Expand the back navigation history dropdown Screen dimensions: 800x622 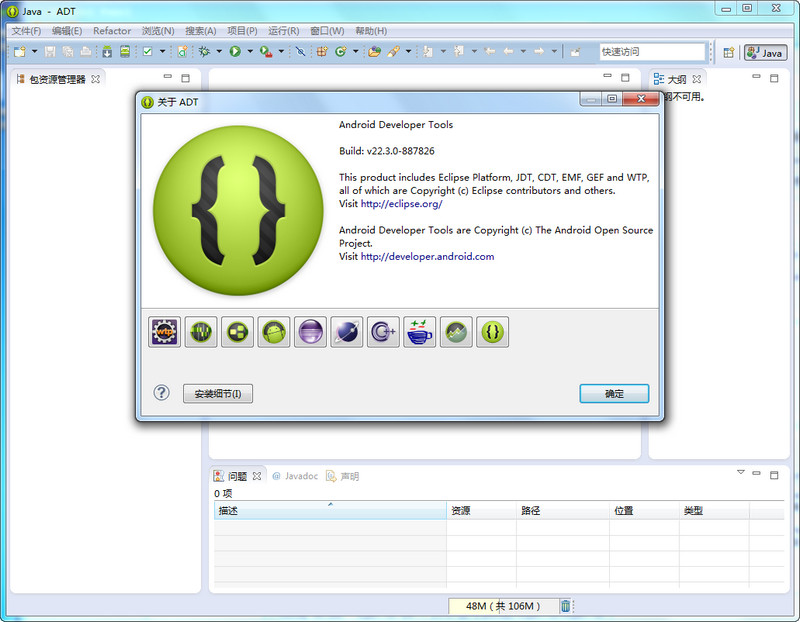coord(522,52)
